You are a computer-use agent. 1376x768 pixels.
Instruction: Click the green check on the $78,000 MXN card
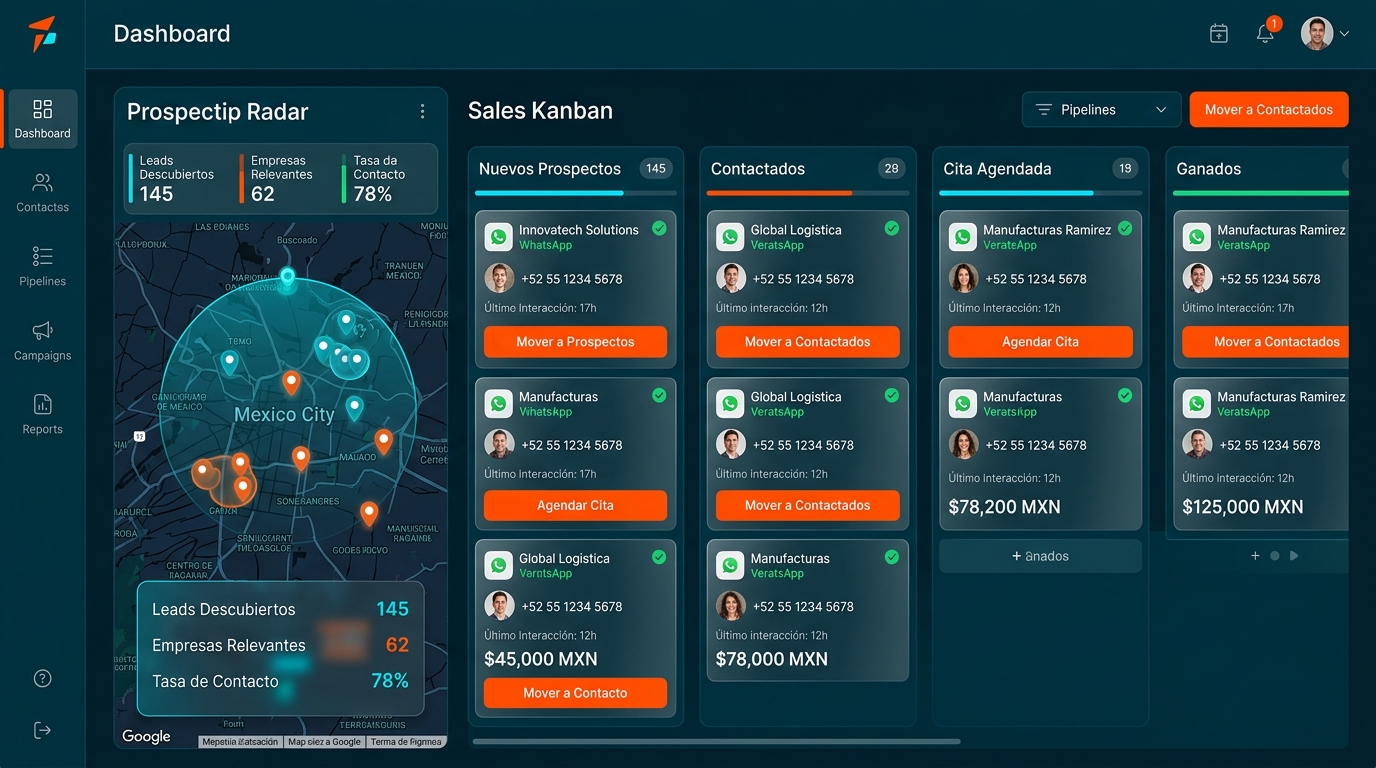coord(891,557)
